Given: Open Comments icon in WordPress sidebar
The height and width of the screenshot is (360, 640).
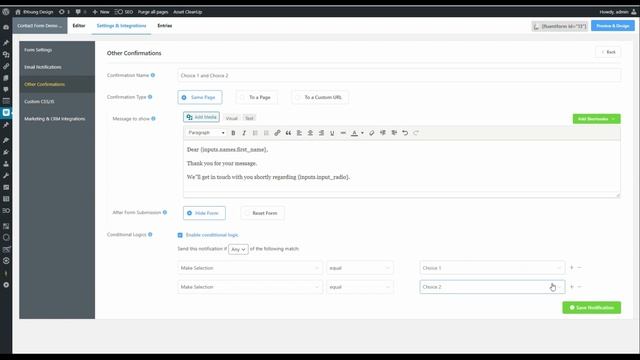Looking at the screenshot, I should pyautogui.click(x=6, y=89).
